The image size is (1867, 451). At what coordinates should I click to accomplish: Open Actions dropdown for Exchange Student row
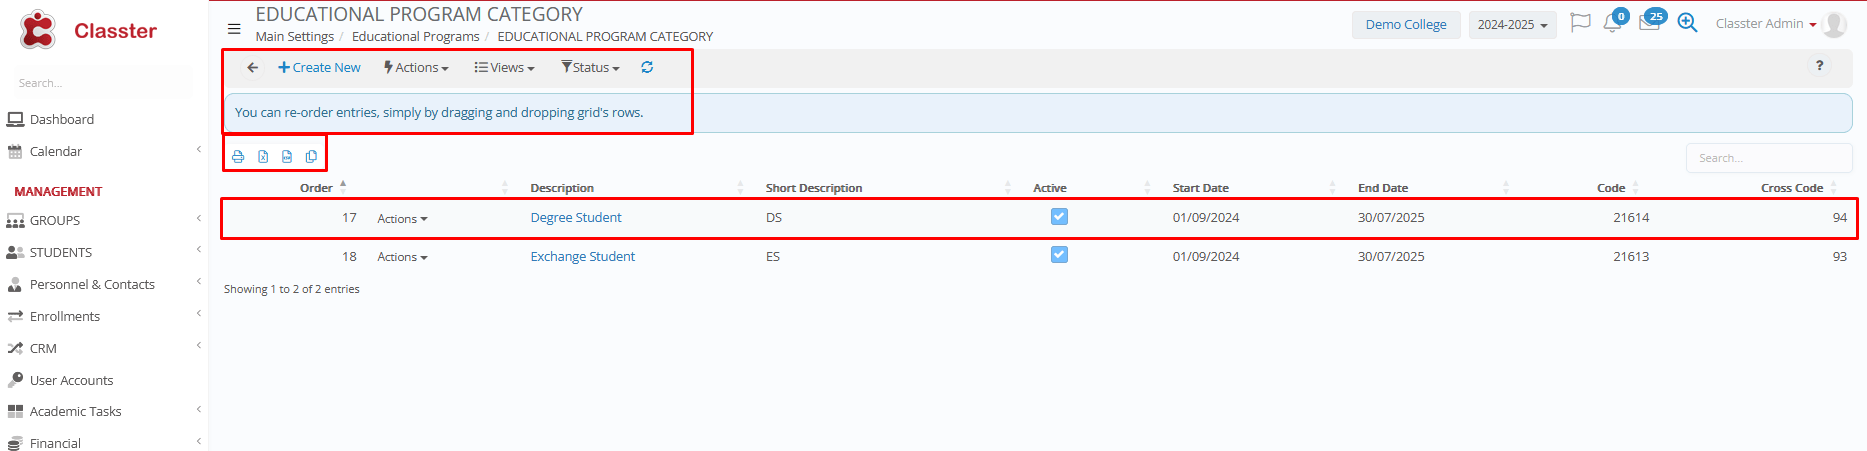point(402,257)
